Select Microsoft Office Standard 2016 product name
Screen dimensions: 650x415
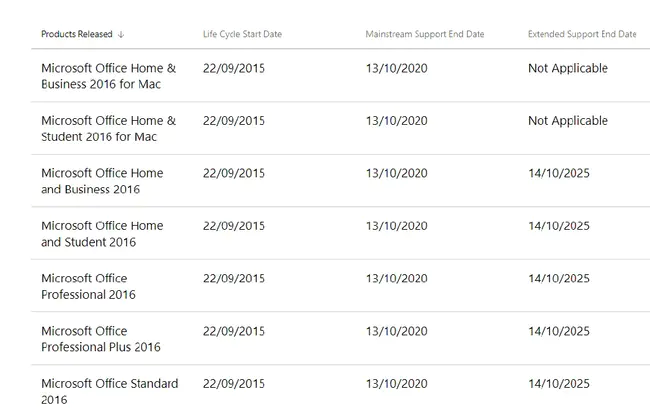109,391
